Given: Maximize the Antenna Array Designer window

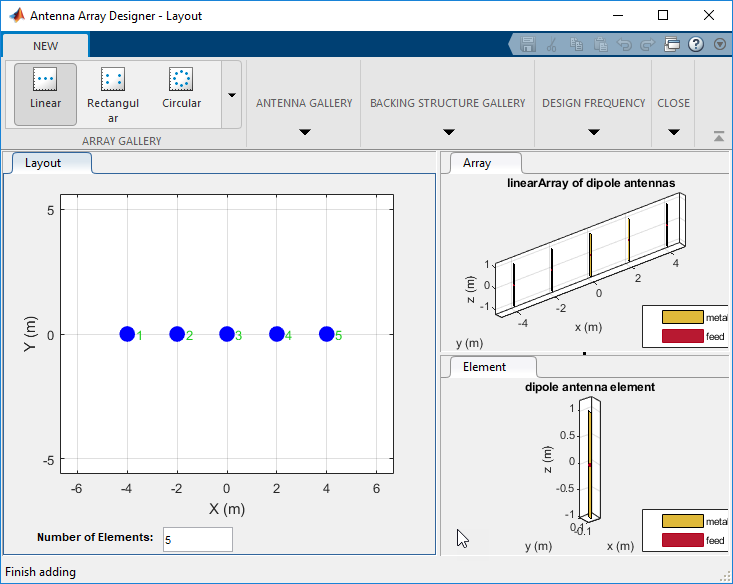Looking at the screenshot, I should click(x=663, y=15).
